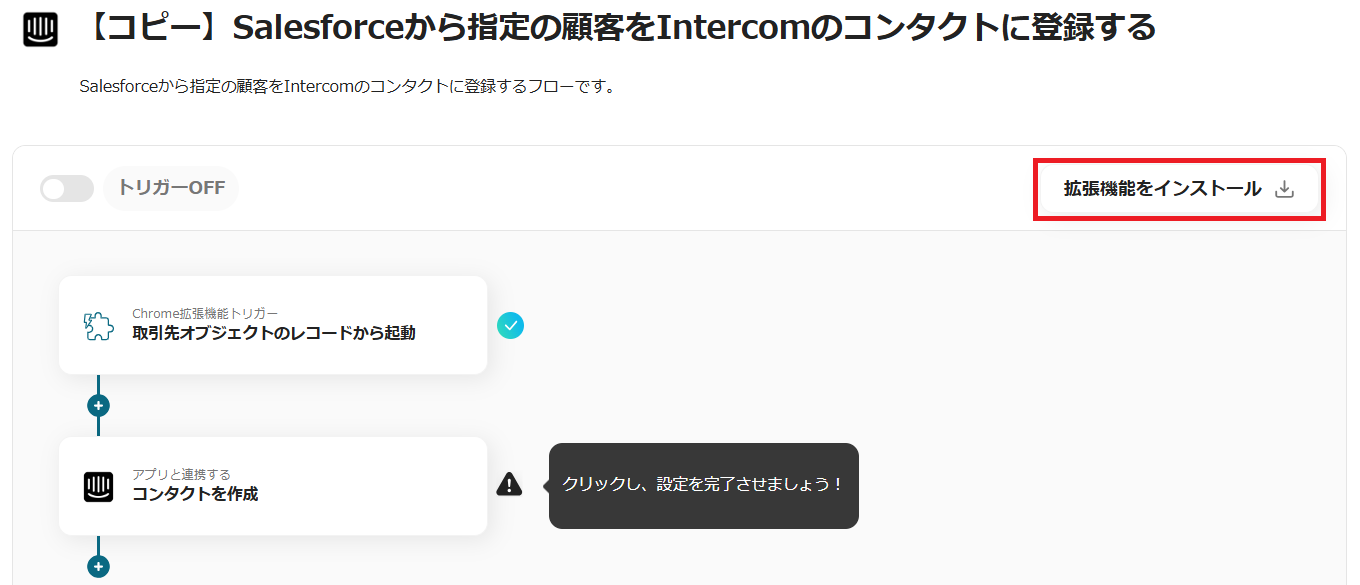Turn on the trigger toggle switch
This screenshot has width=1360, height=585.
pyautogui.click(x=67, y=188)
